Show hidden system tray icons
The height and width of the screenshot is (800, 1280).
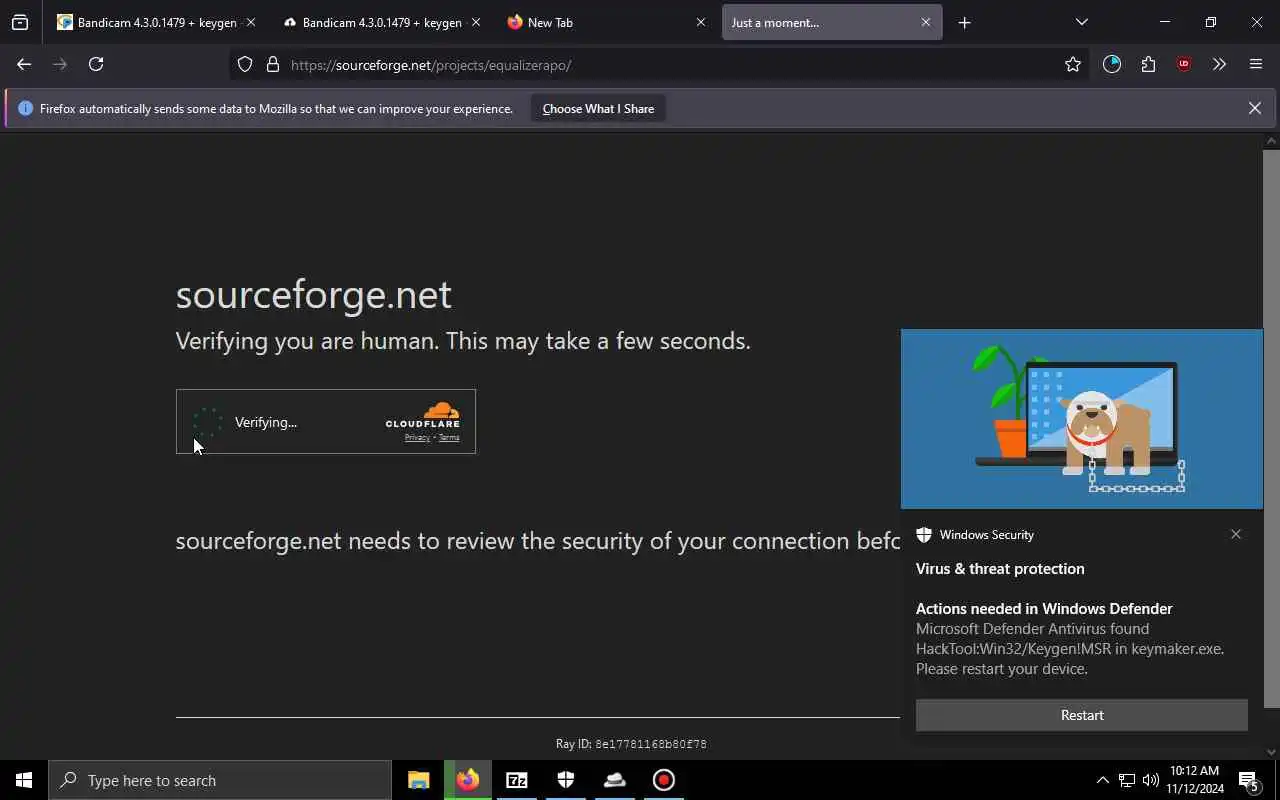pos(1102,780)
